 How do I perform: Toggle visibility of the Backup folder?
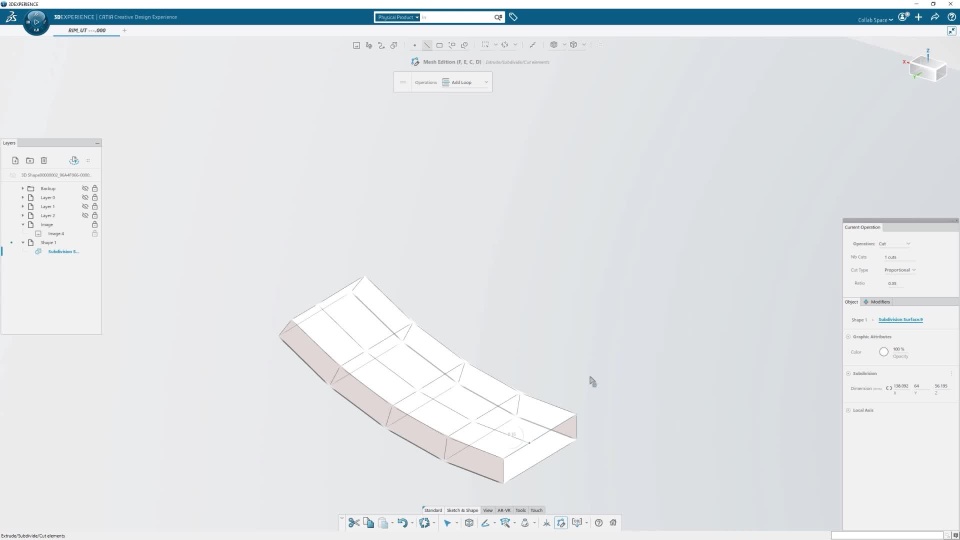[85, 189]
